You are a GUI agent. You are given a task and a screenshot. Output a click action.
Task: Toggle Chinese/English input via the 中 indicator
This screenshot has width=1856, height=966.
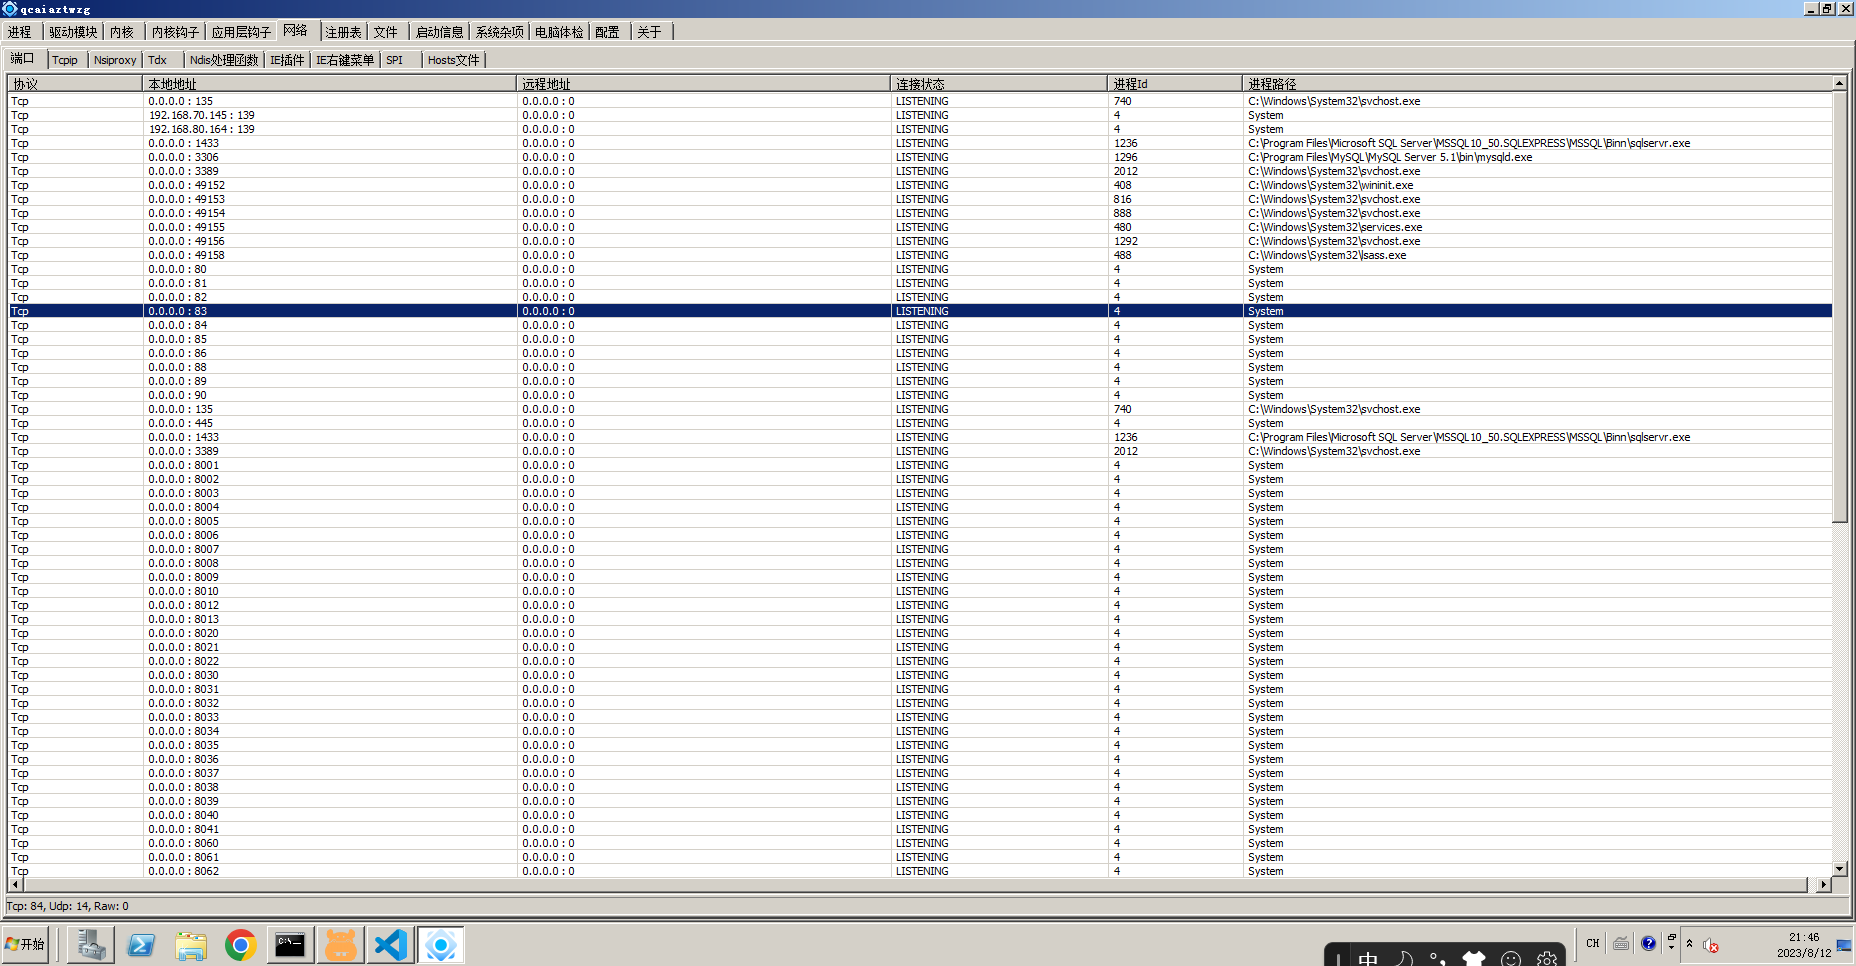point(1368,956)
